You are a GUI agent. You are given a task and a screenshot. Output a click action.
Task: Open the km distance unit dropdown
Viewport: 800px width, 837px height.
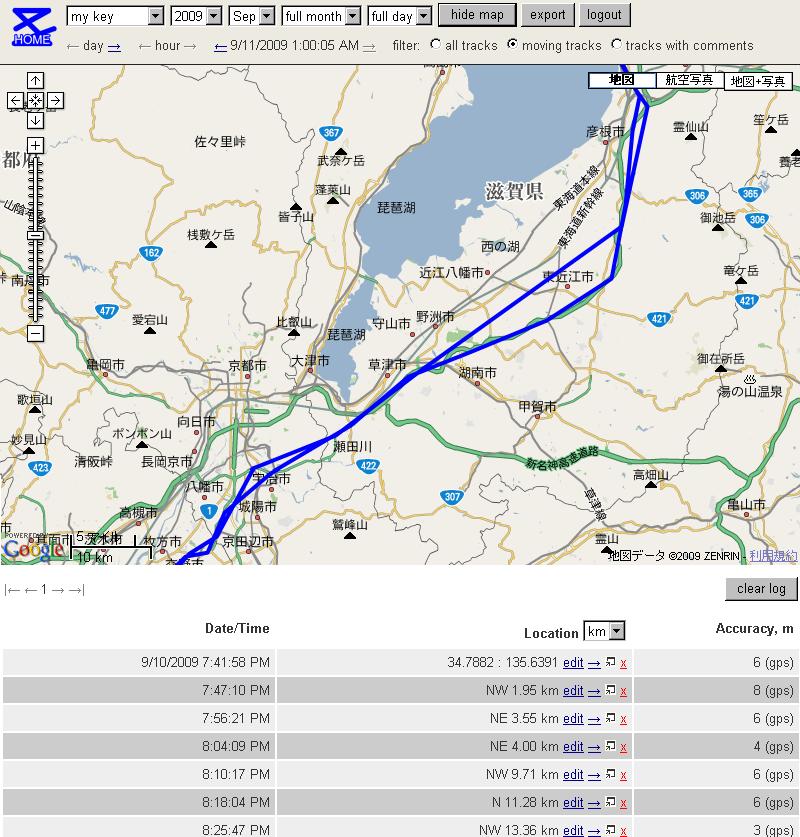click(604, 631)
